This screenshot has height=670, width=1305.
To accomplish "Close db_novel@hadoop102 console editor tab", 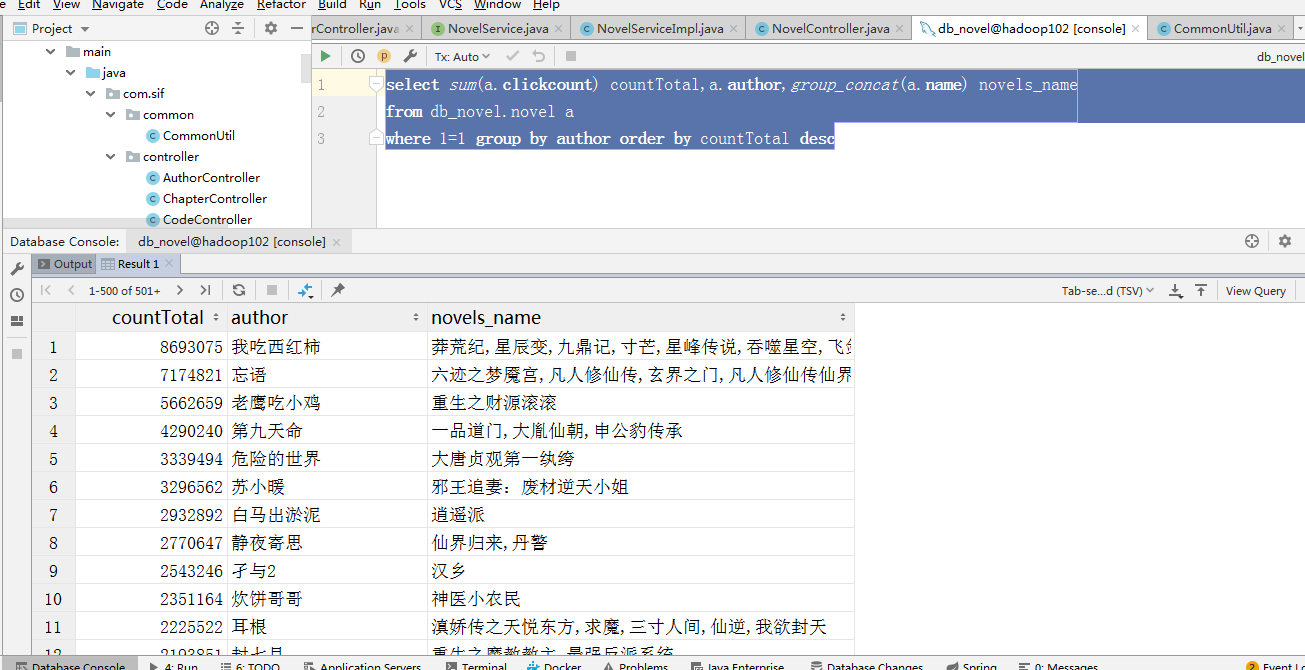I will pyautogui.click(x=1137, y=29).
